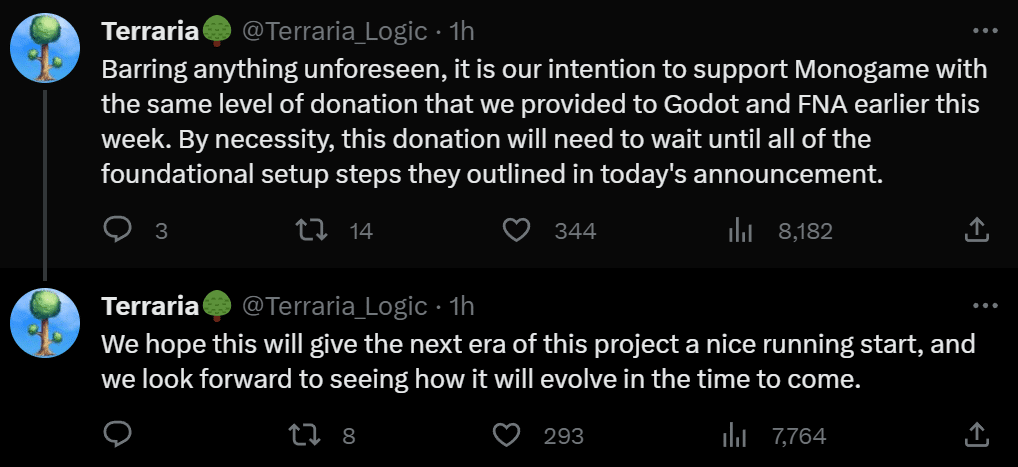Screen dimensions: 1018x467
Task: Open the 1h timestamp of first tweet
Action: click(x=462, y=31)
